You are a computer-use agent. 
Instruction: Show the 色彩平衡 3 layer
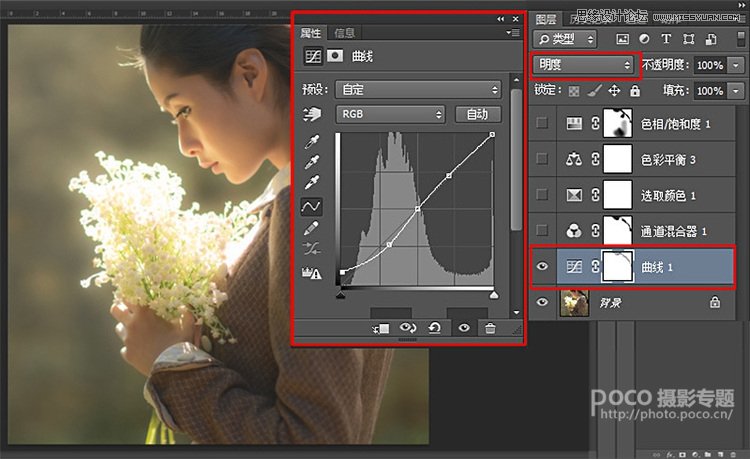pyautogui.click(x=542, y=158)
